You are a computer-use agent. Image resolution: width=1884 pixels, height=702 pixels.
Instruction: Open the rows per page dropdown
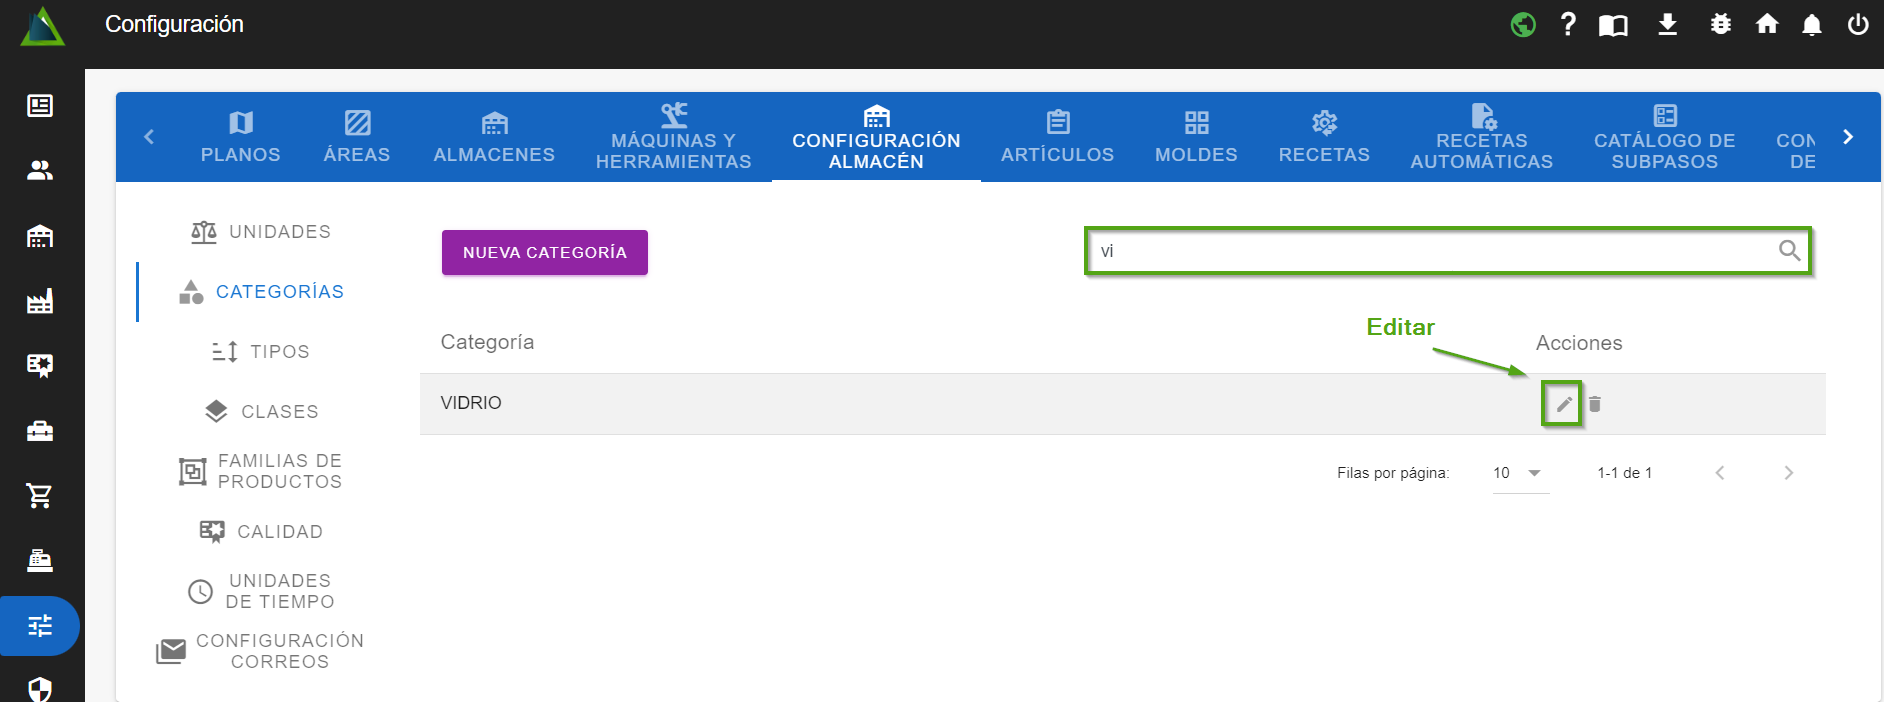click(x=1519, y=473)
